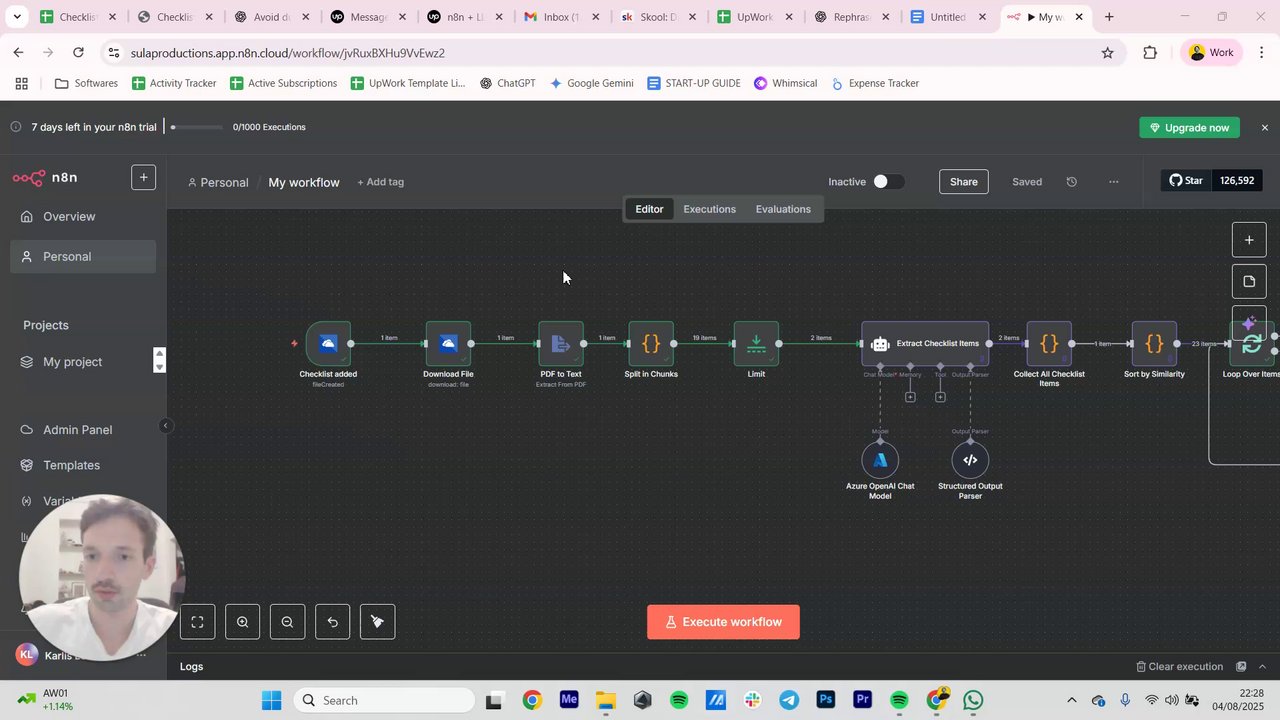The image size is (1280, 720).
Task: Collapse the left sidebar with the chevron
Action: (166, 426)
